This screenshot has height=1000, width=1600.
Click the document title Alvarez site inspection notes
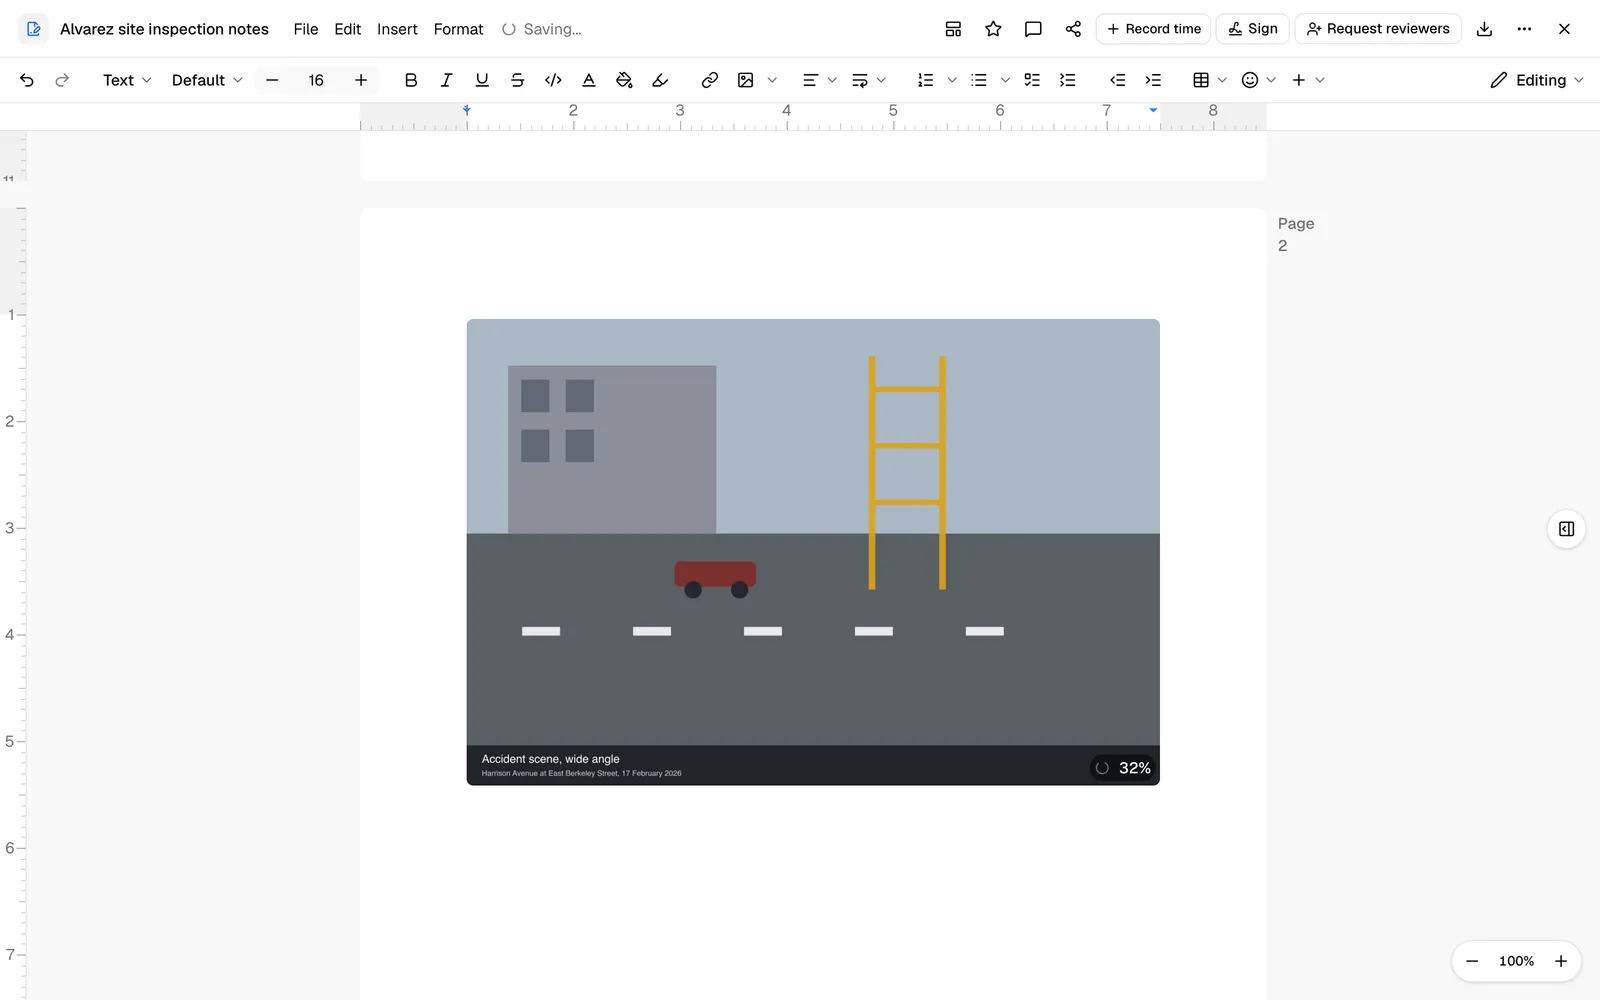pos(164,29)
